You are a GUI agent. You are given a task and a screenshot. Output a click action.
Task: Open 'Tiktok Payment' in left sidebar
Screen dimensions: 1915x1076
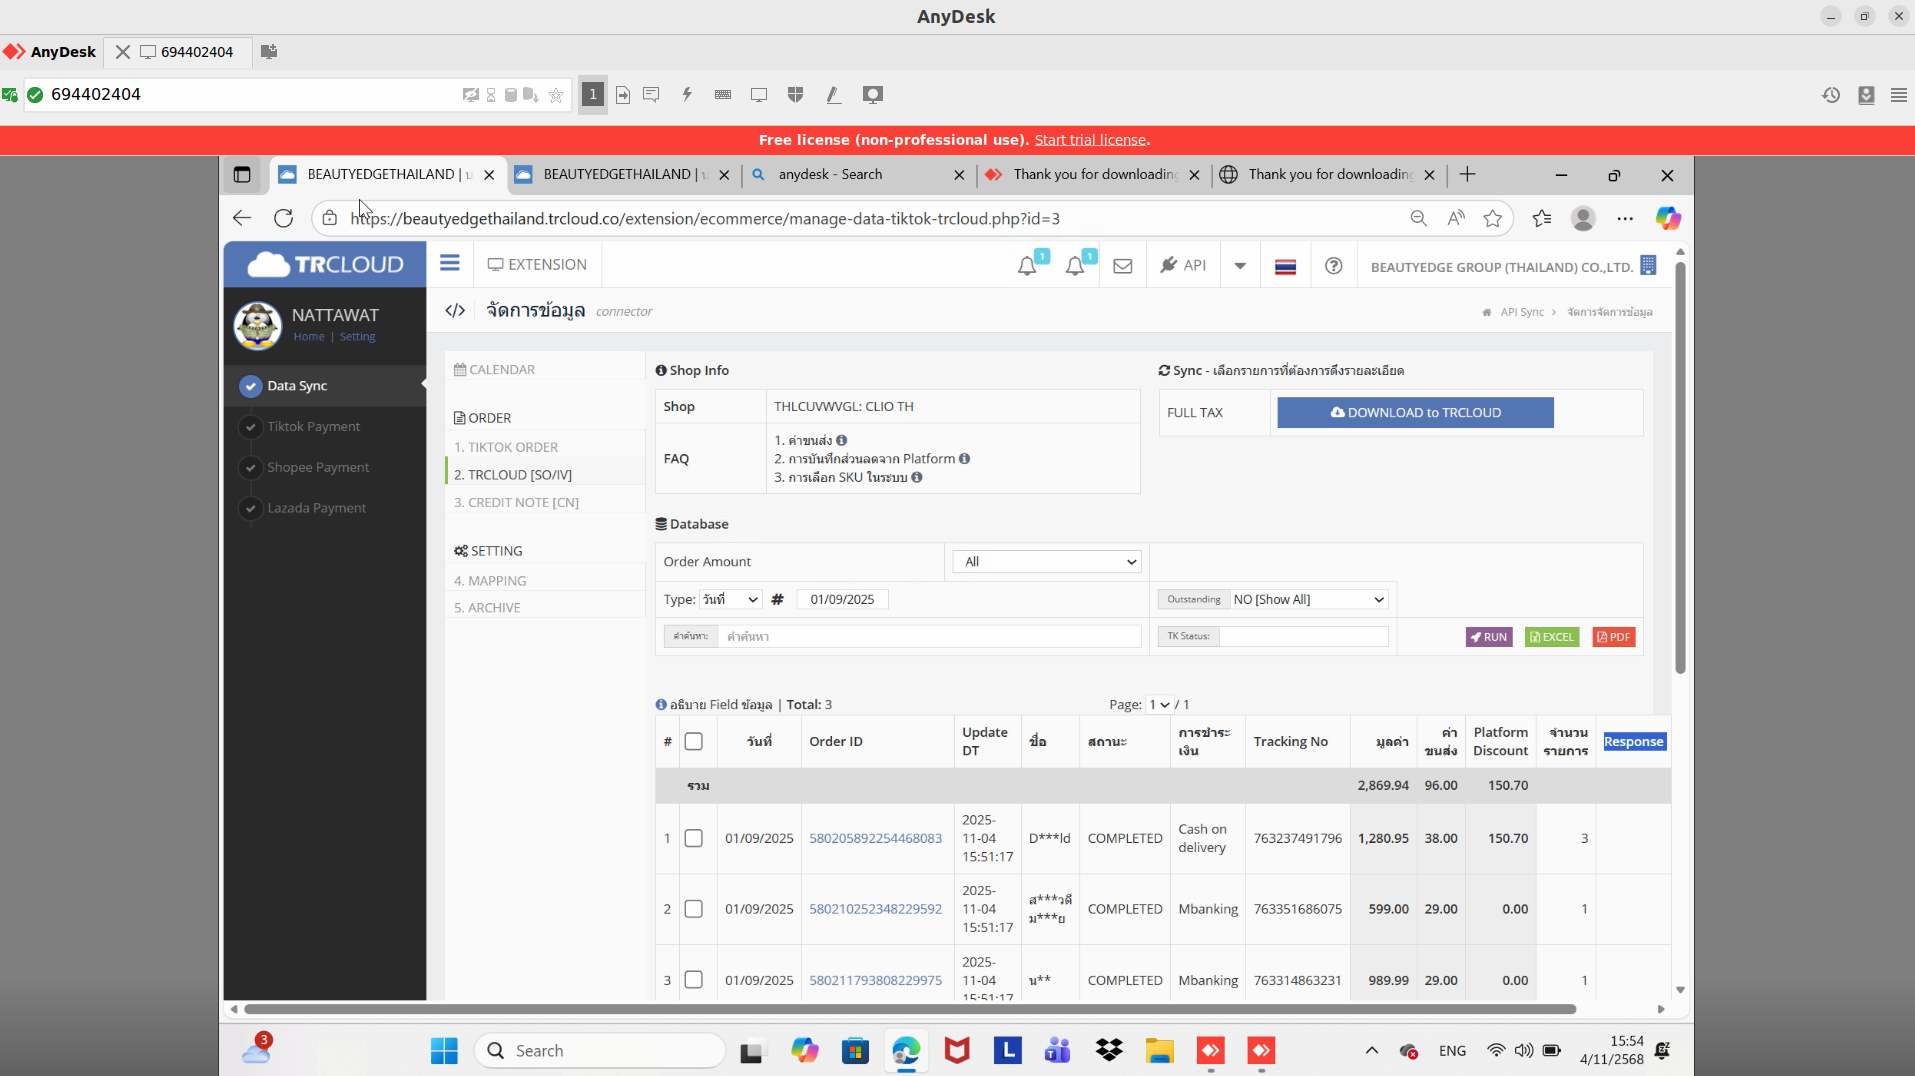[313, 426]
